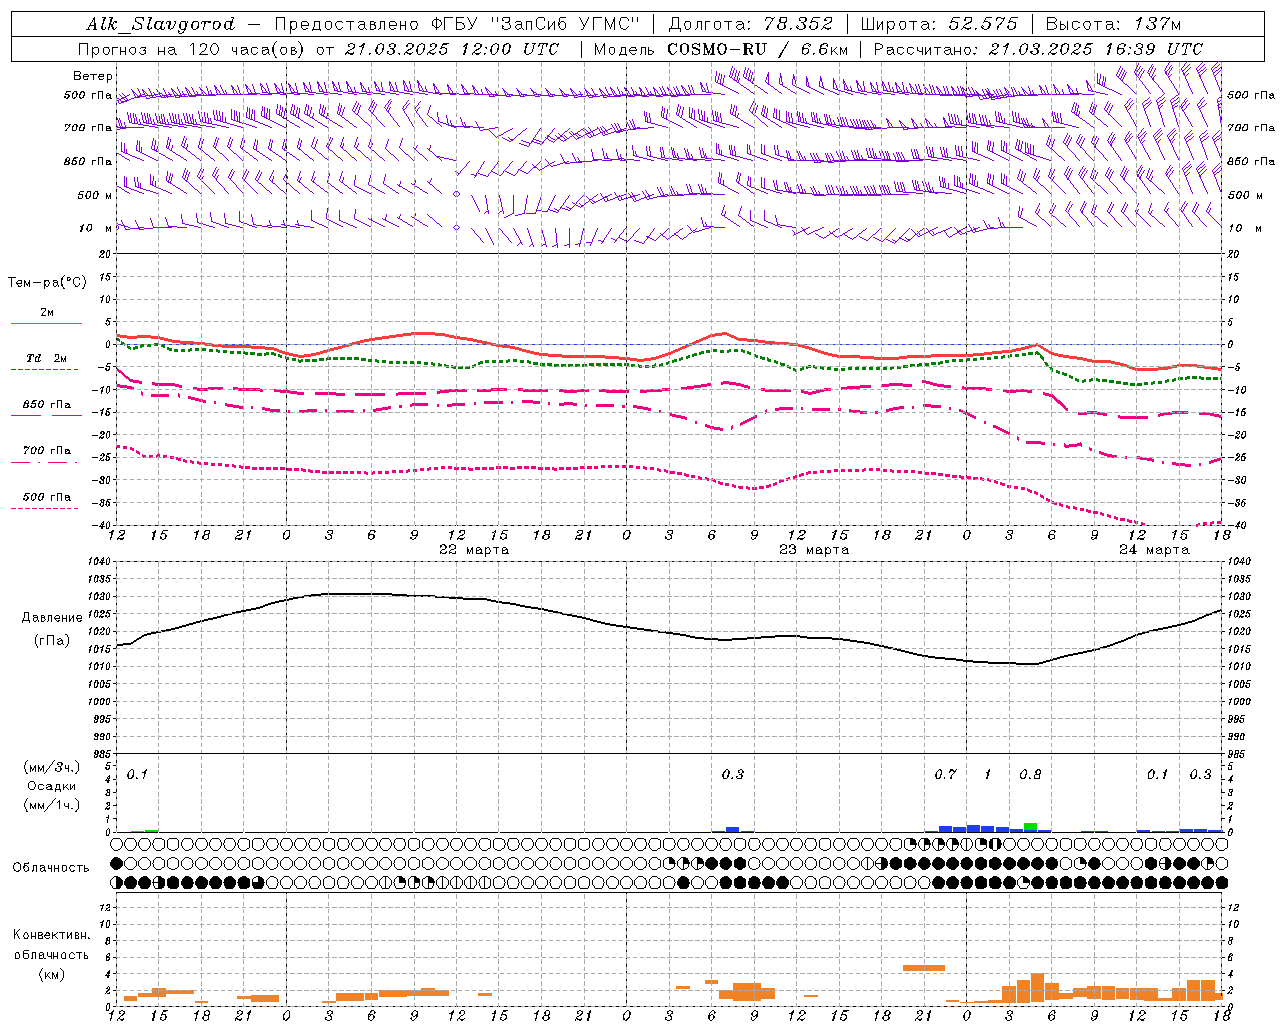Click the 0.8 precipitation total value
This screenshot has width=1280, height=1024.
[x=1030, y=775]
